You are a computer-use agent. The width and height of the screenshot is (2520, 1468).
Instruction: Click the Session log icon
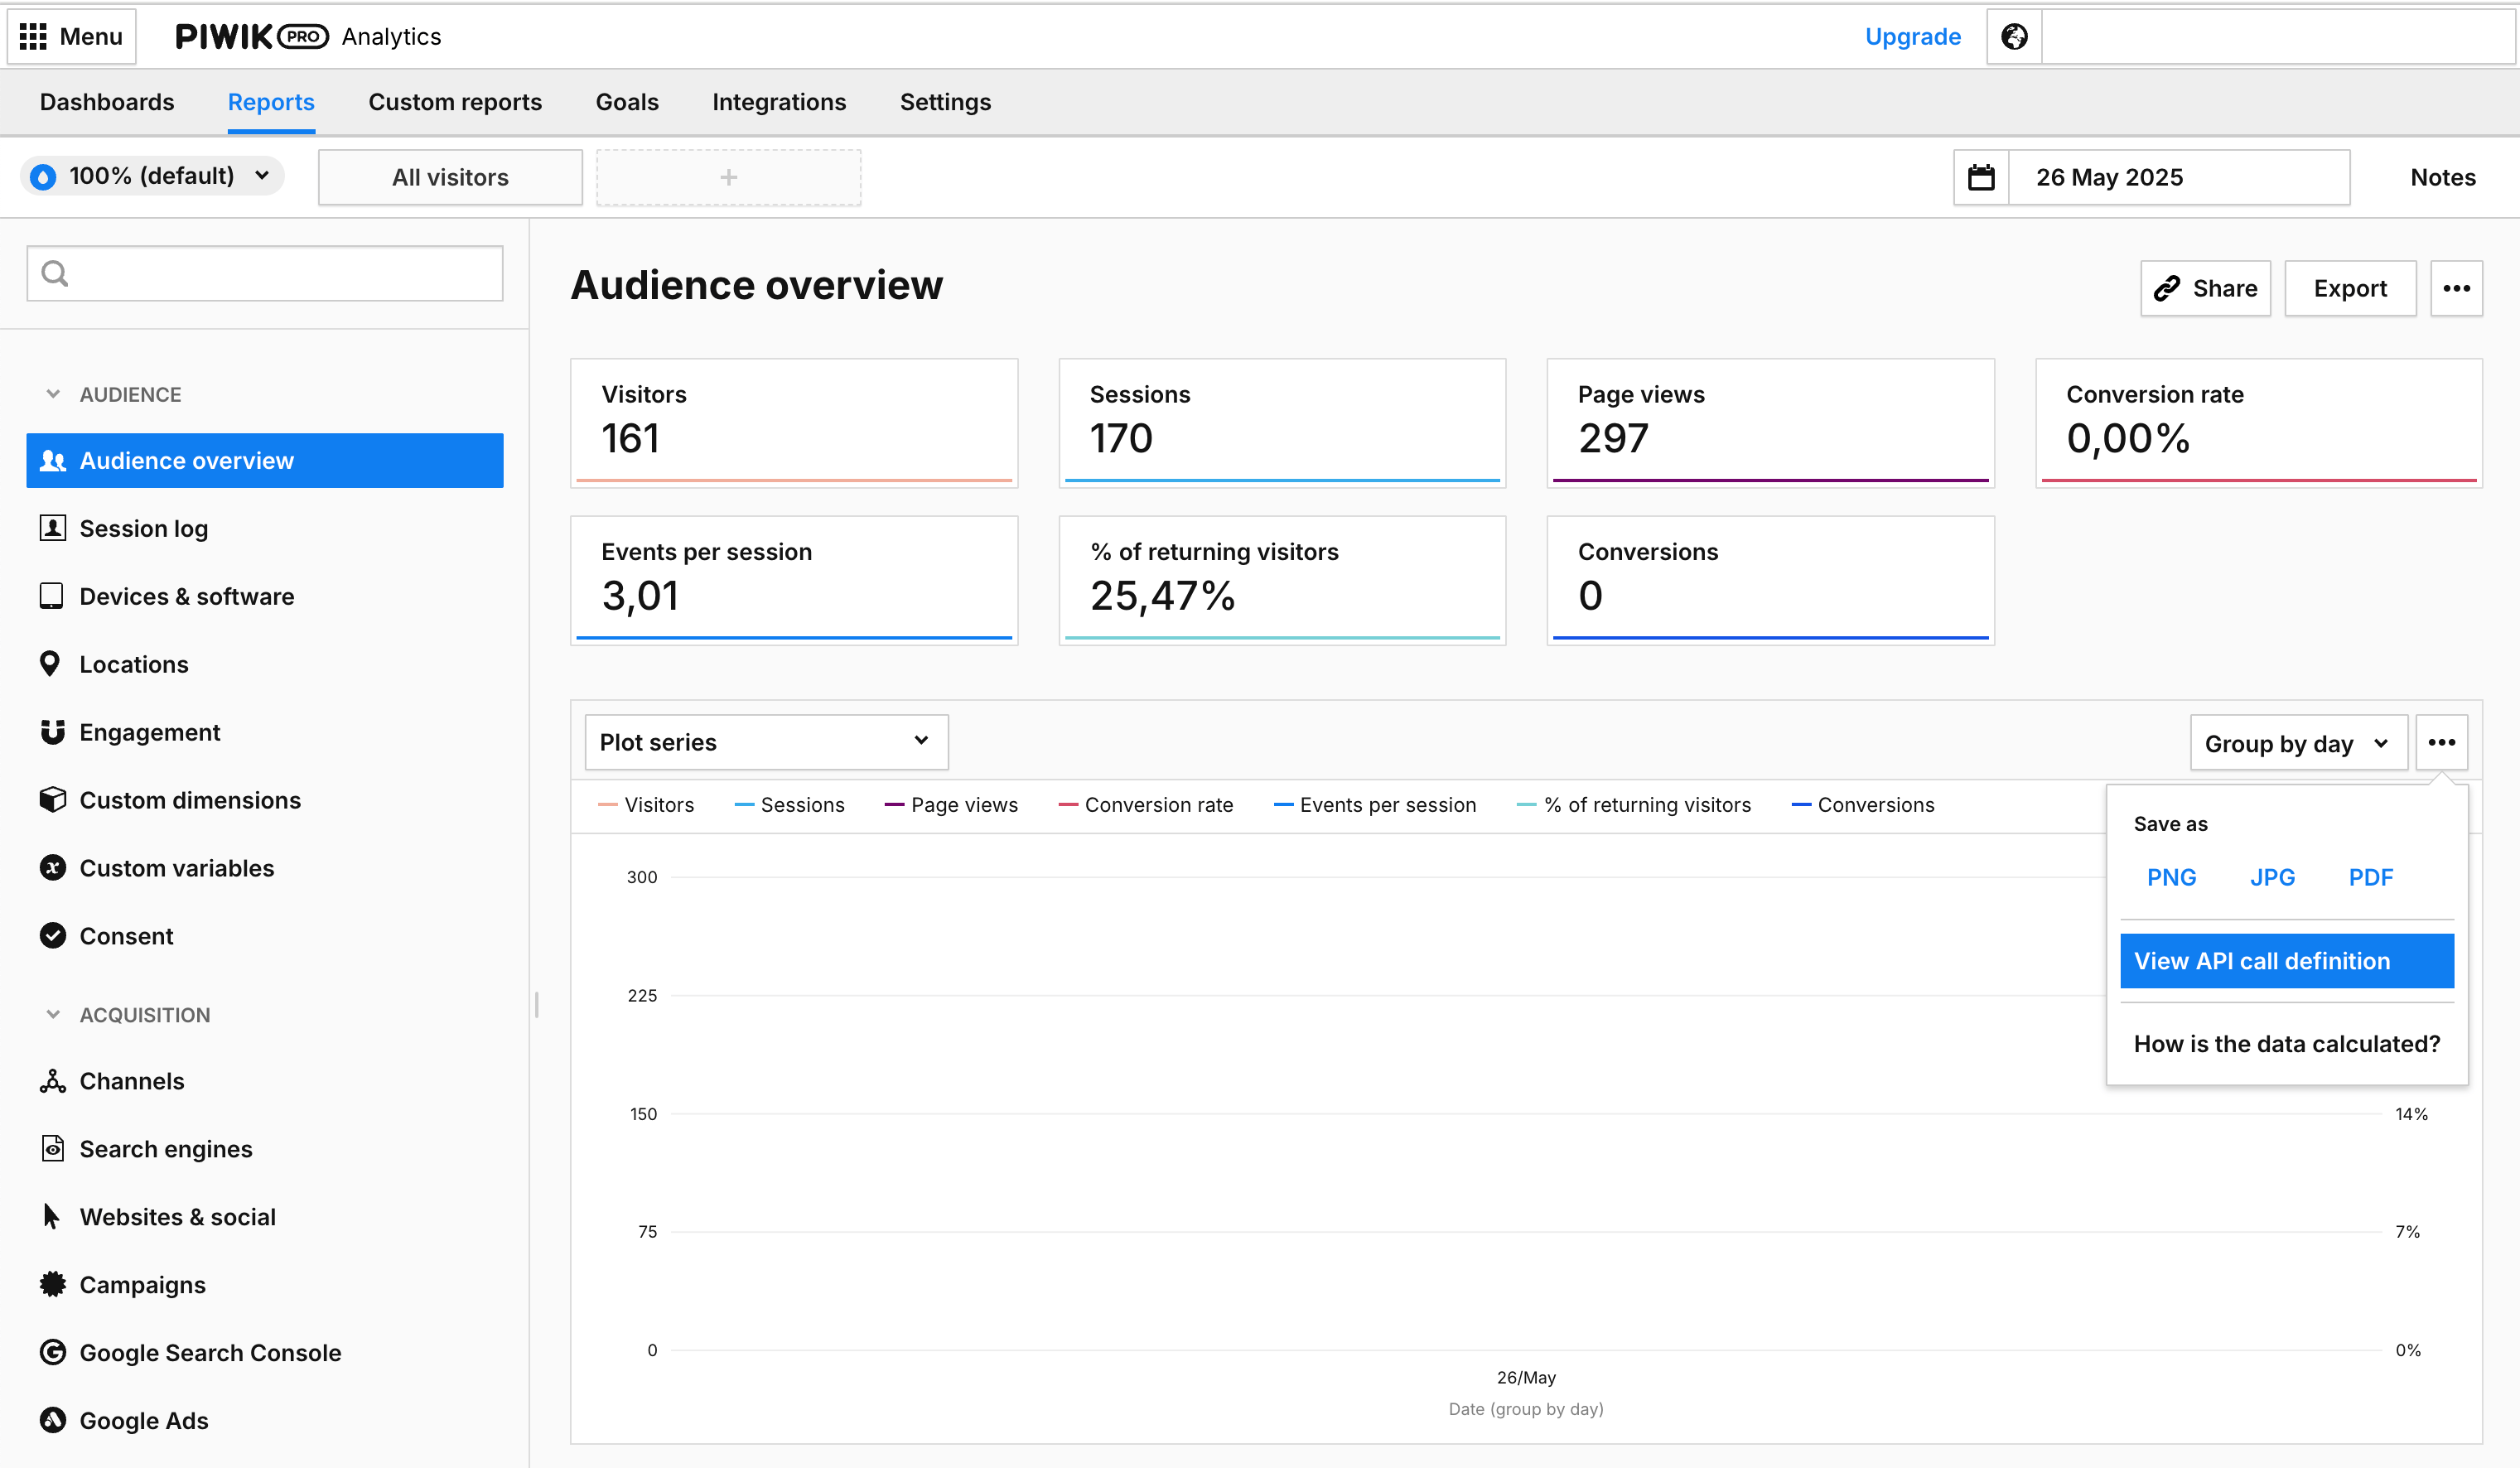pos(53,528)
